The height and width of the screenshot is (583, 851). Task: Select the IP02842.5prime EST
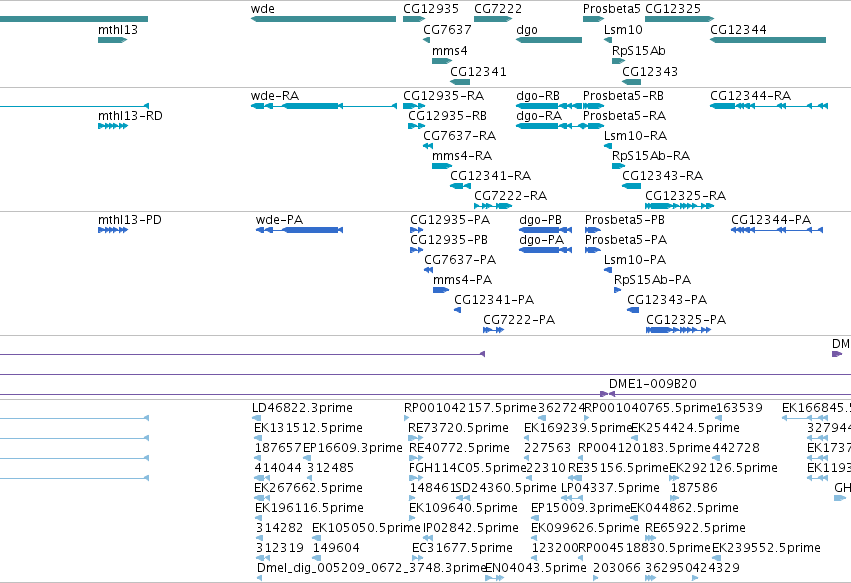tap(428, 538)
